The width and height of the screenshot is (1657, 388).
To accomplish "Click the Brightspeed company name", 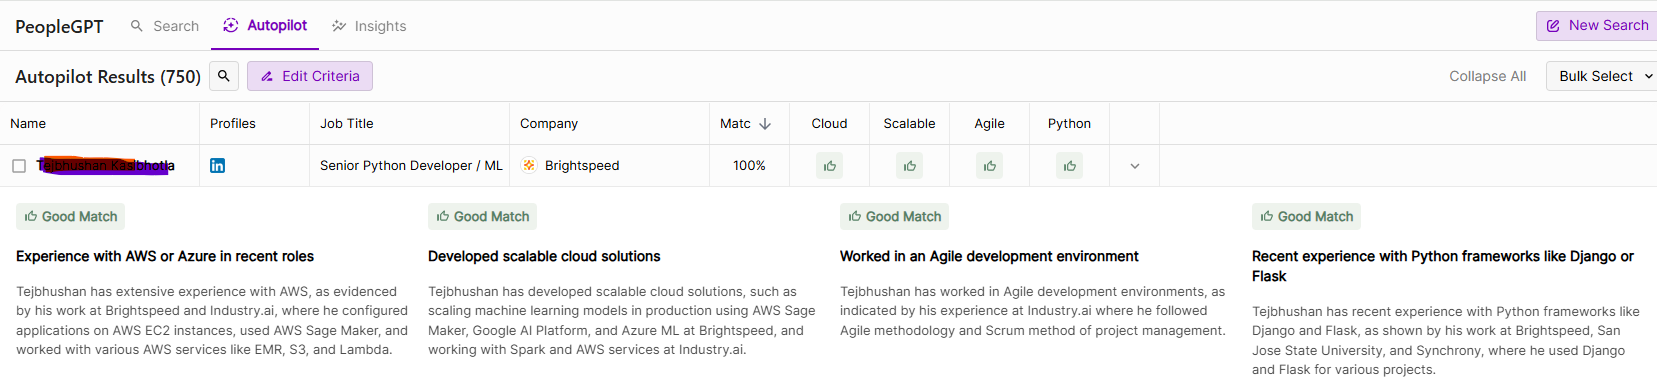I will (x=582, y=166).
